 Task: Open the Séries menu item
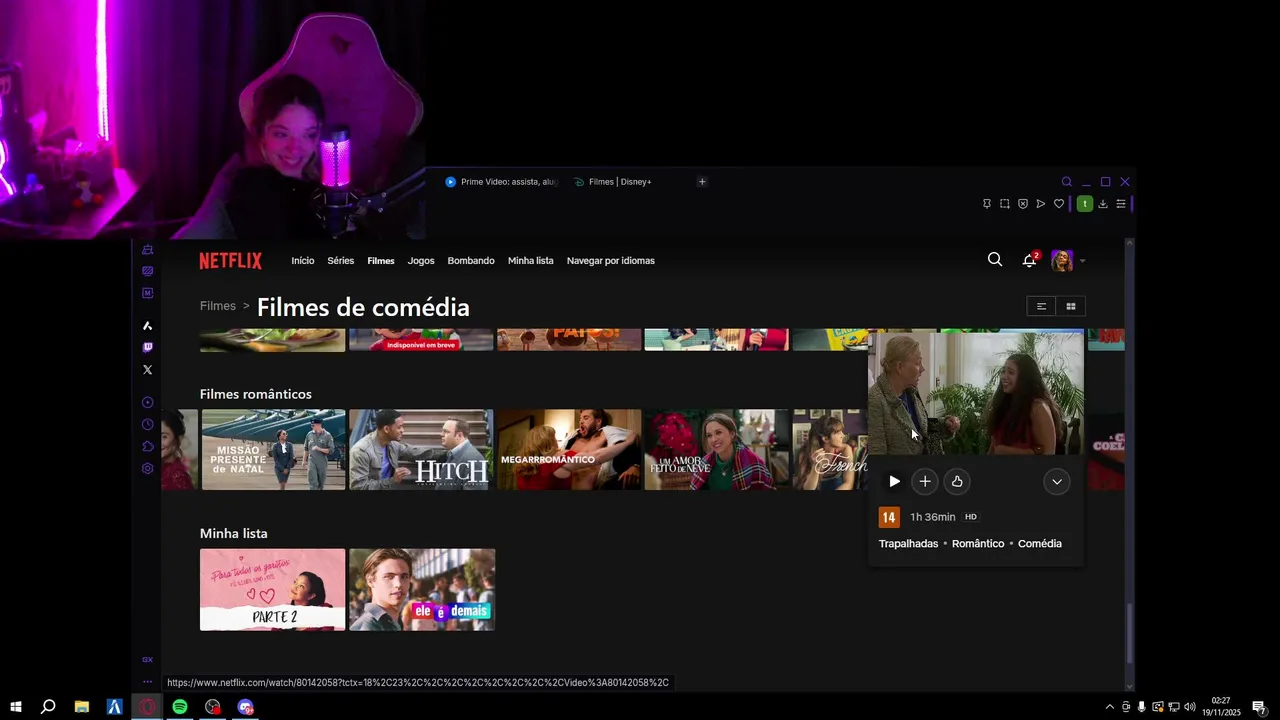coord(341,261)
